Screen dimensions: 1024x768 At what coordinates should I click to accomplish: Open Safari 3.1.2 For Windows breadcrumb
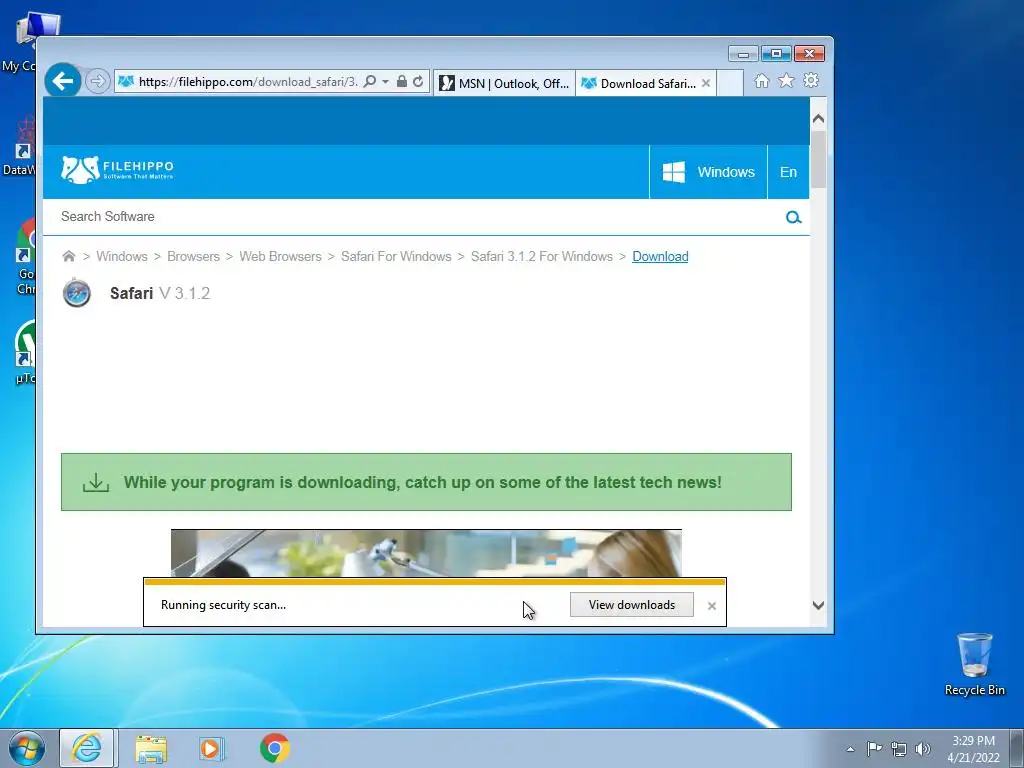point(542,256)
